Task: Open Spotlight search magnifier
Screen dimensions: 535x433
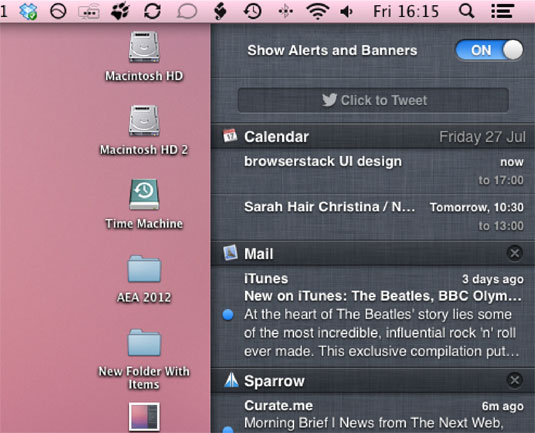Action: click(466, 11)
